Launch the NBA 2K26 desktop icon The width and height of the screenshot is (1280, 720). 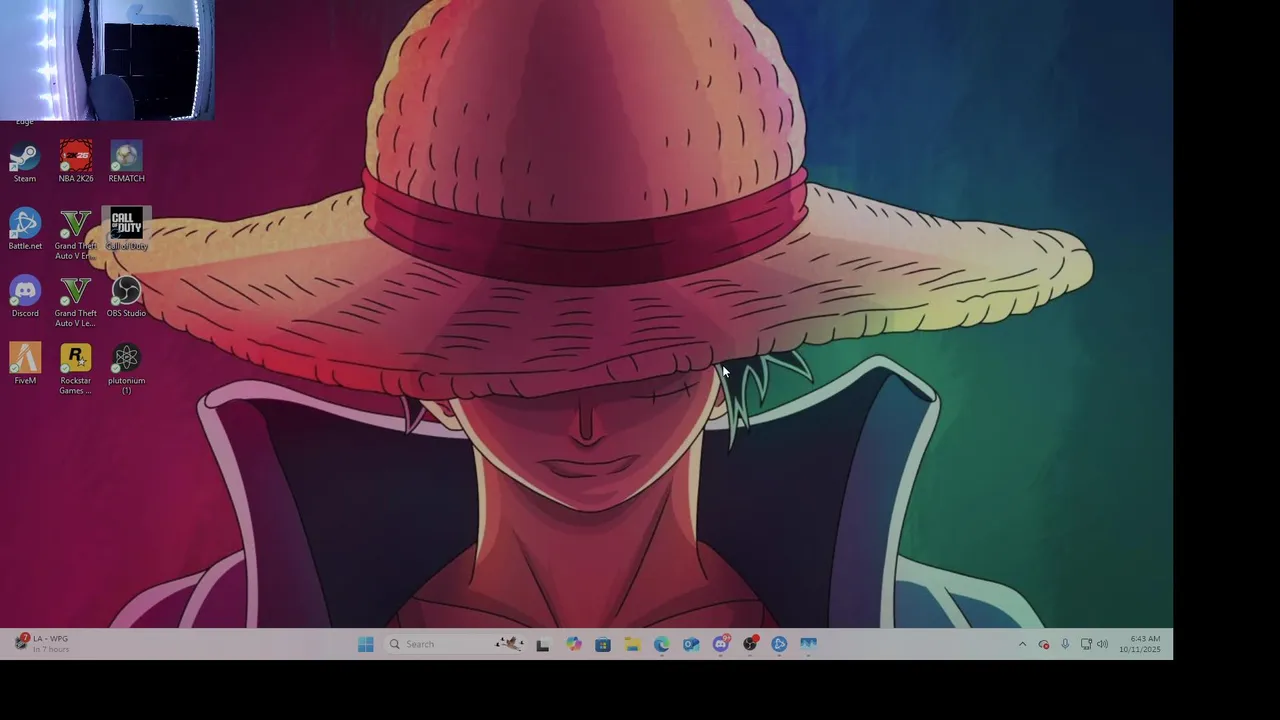pos(76,163)
